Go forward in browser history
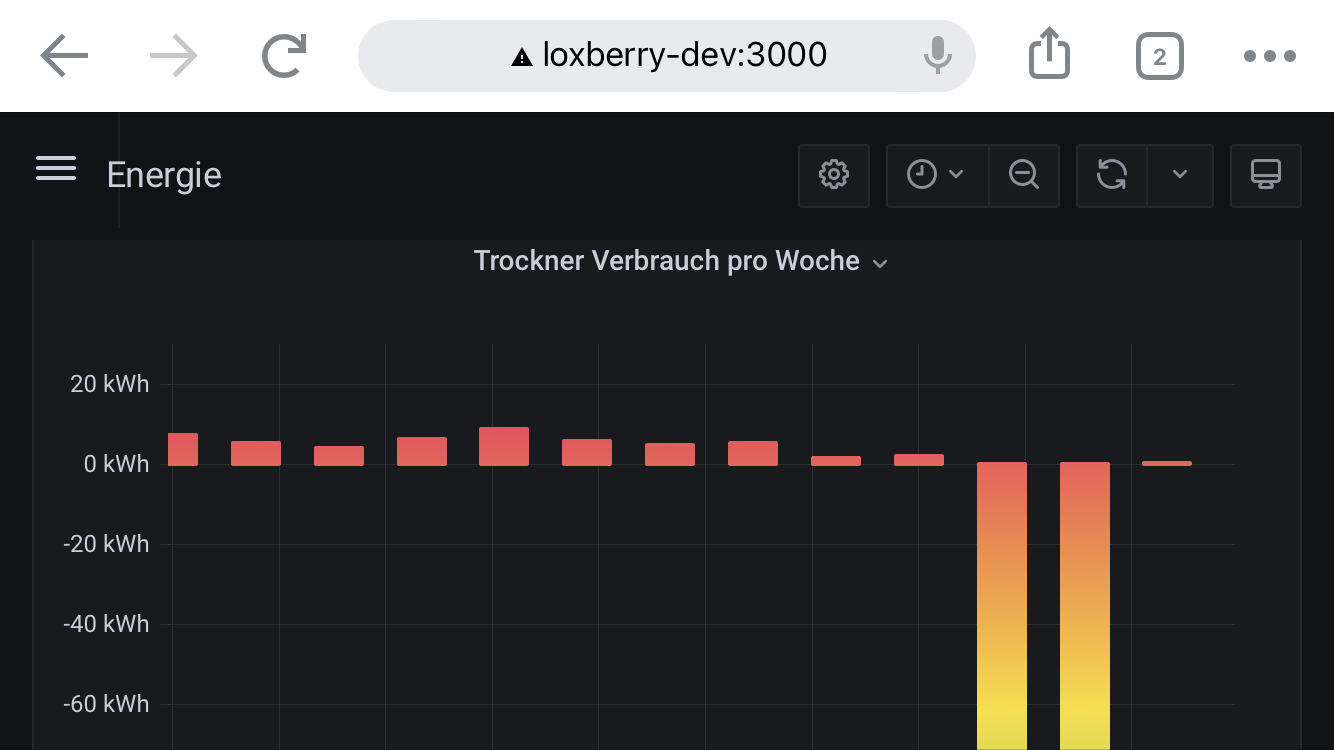This screenshot has height=750, width=1334. [x=174, y=56]
